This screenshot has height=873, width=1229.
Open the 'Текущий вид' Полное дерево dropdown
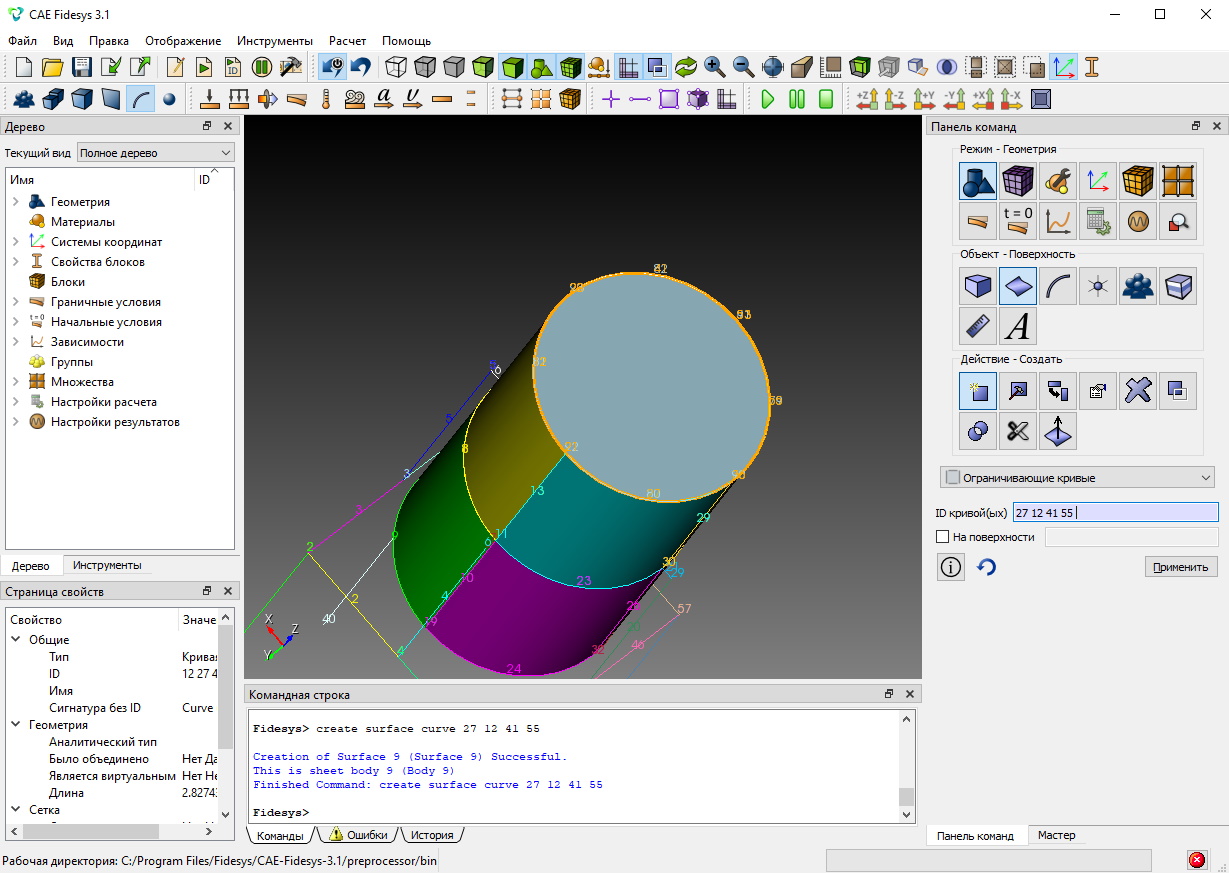tap(156, 153)
